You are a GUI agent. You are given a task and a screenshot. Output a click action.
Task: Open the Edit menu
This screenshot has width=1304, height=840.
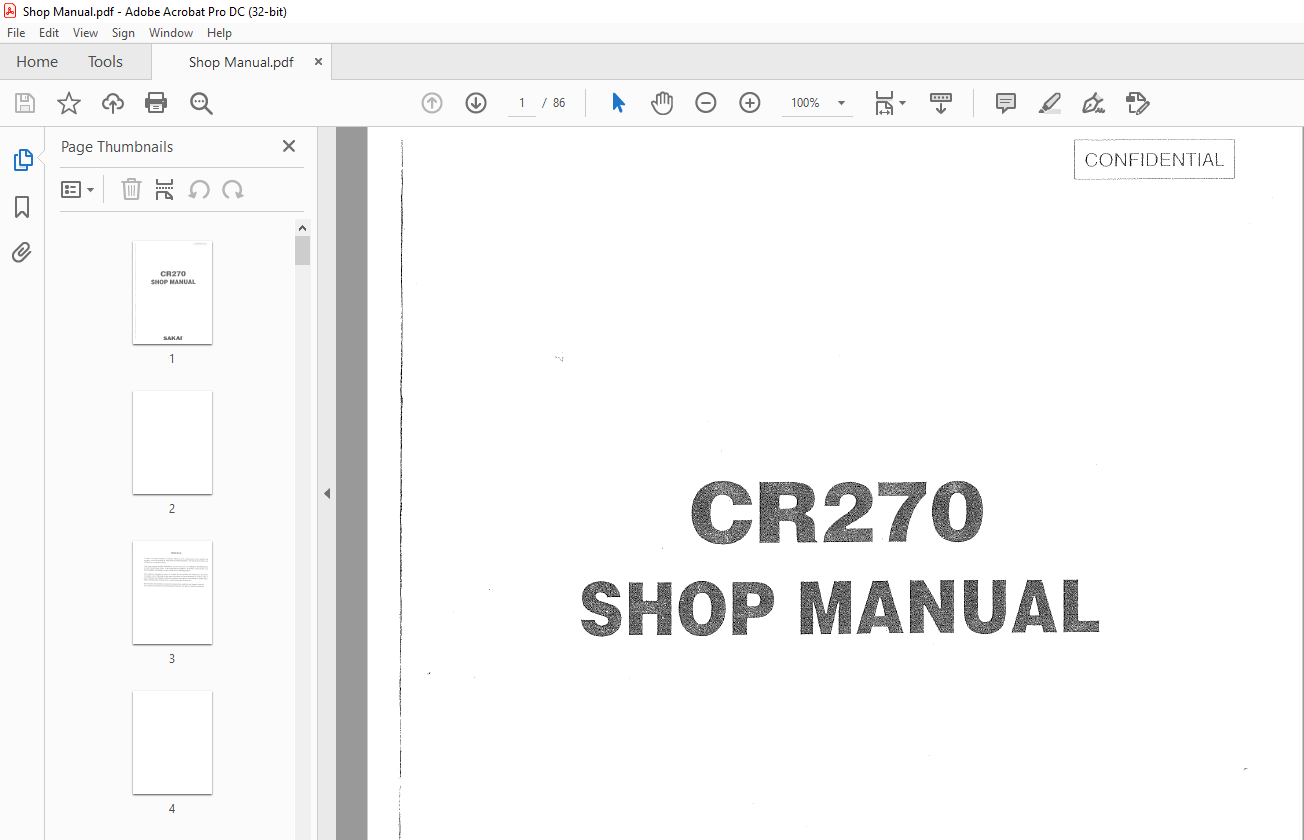click(x=49, y=33)
